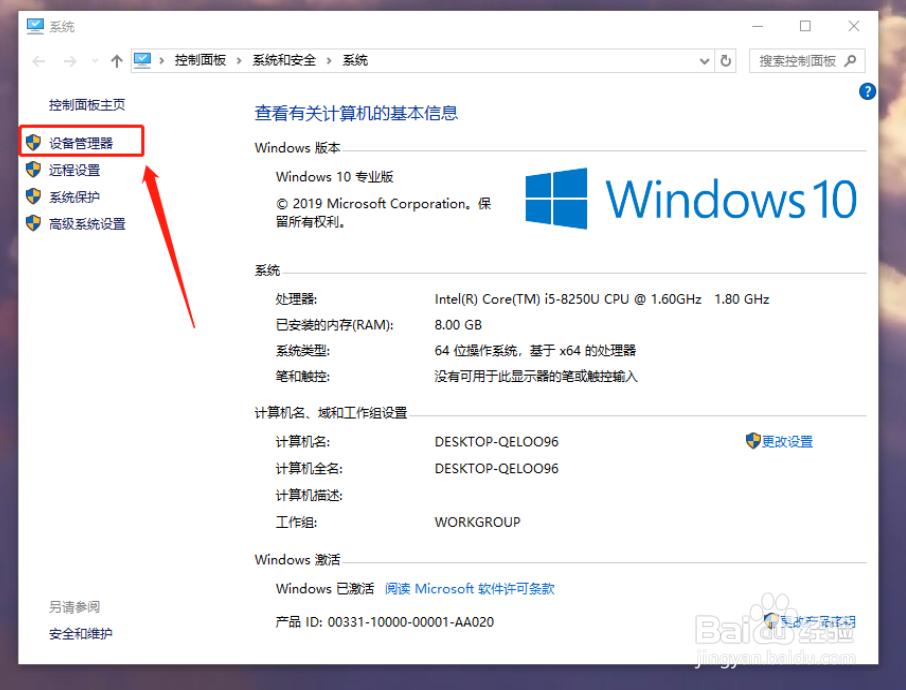Select processor value Intel Core i5-8250U
Image resolution: width=906 pixels, height=690 pixels.
(x=601, y=299)
